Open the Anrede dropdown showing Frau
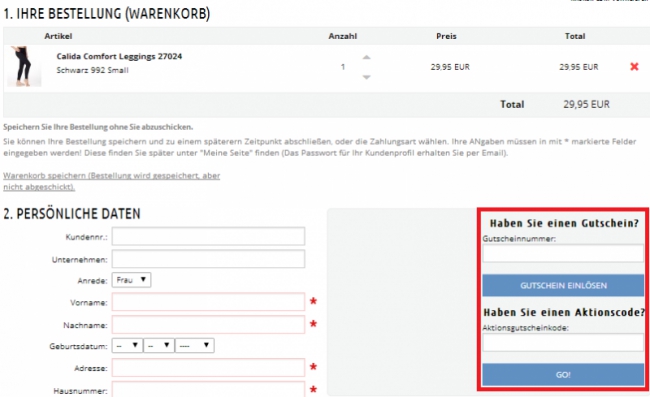Viewport: 650px width, 397px height. 131,280
